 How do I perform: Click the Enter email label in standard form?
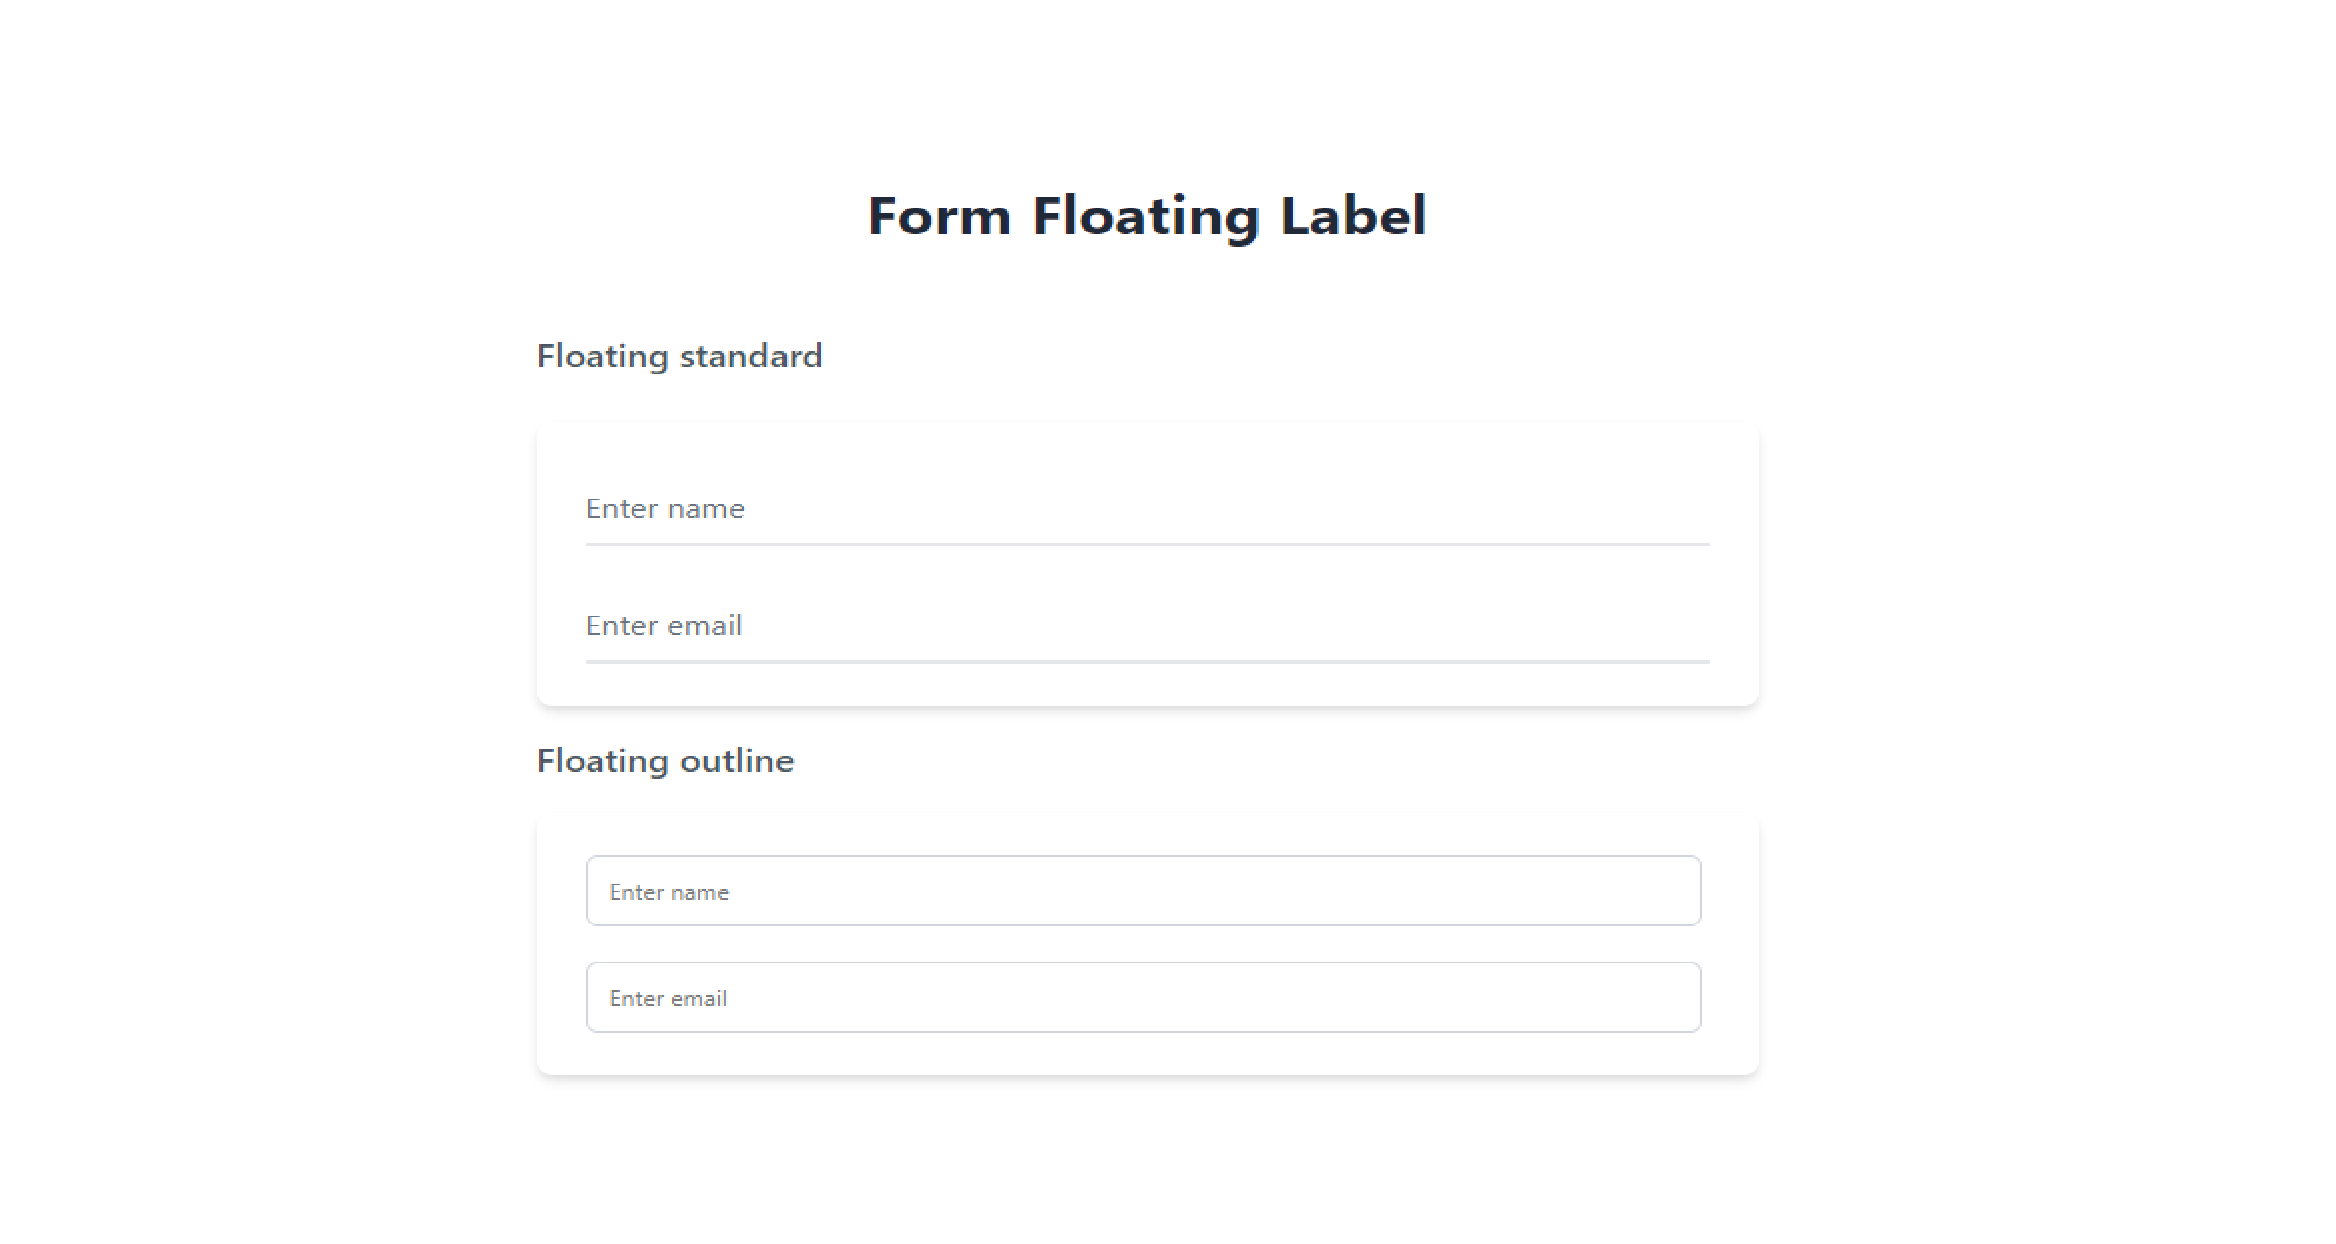click(664, 626)
